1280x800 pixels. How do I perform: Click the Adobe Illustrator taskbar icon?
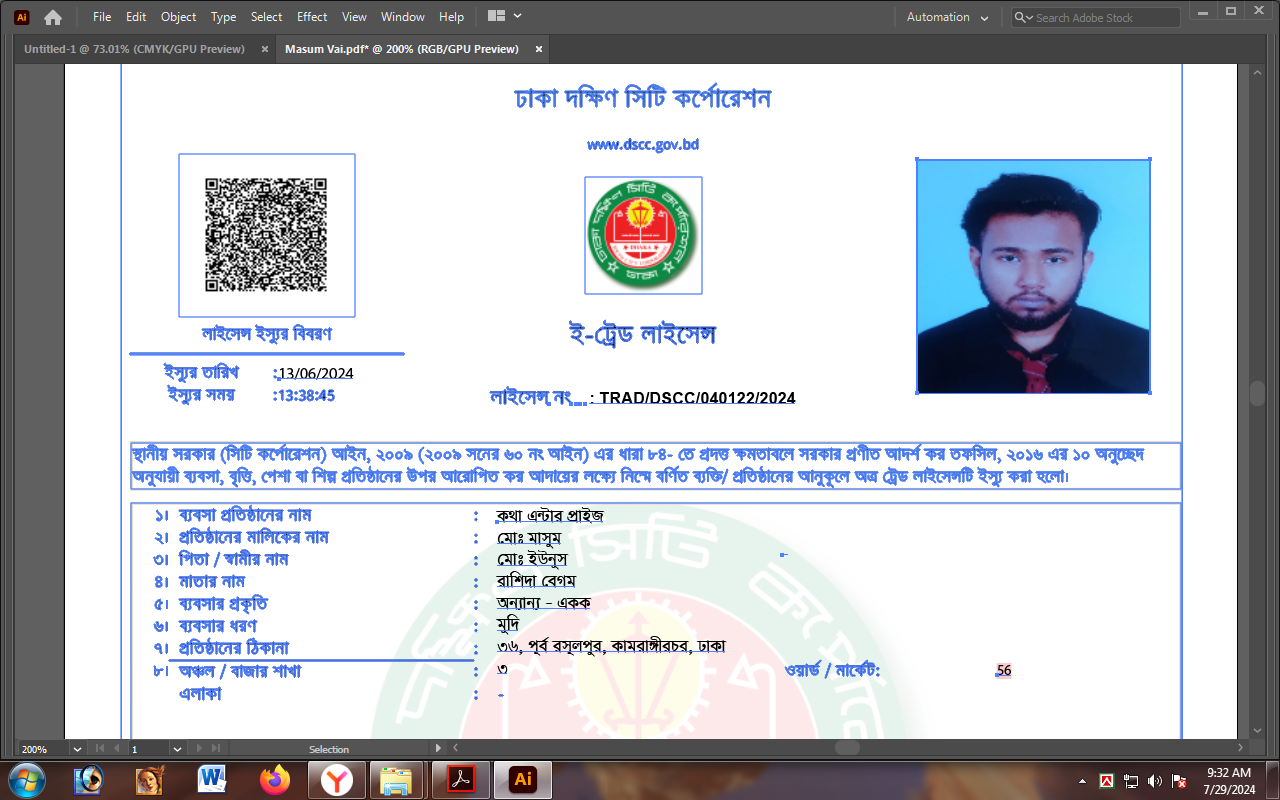click(x=523, y=779)
